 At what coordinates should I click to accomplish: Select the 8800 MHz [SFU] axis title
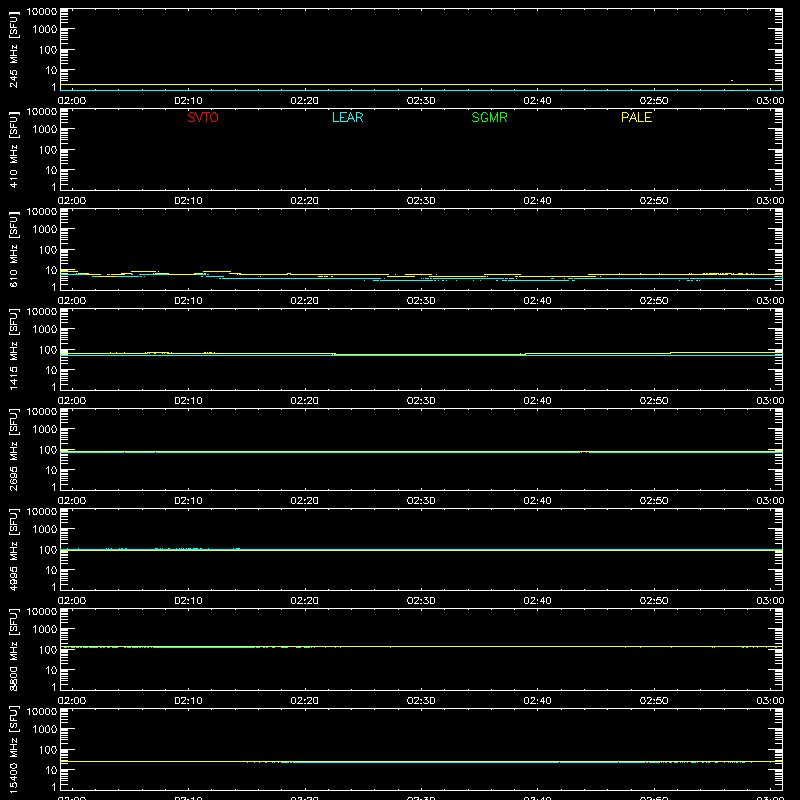pyautogui.click(x=13, y=649)
